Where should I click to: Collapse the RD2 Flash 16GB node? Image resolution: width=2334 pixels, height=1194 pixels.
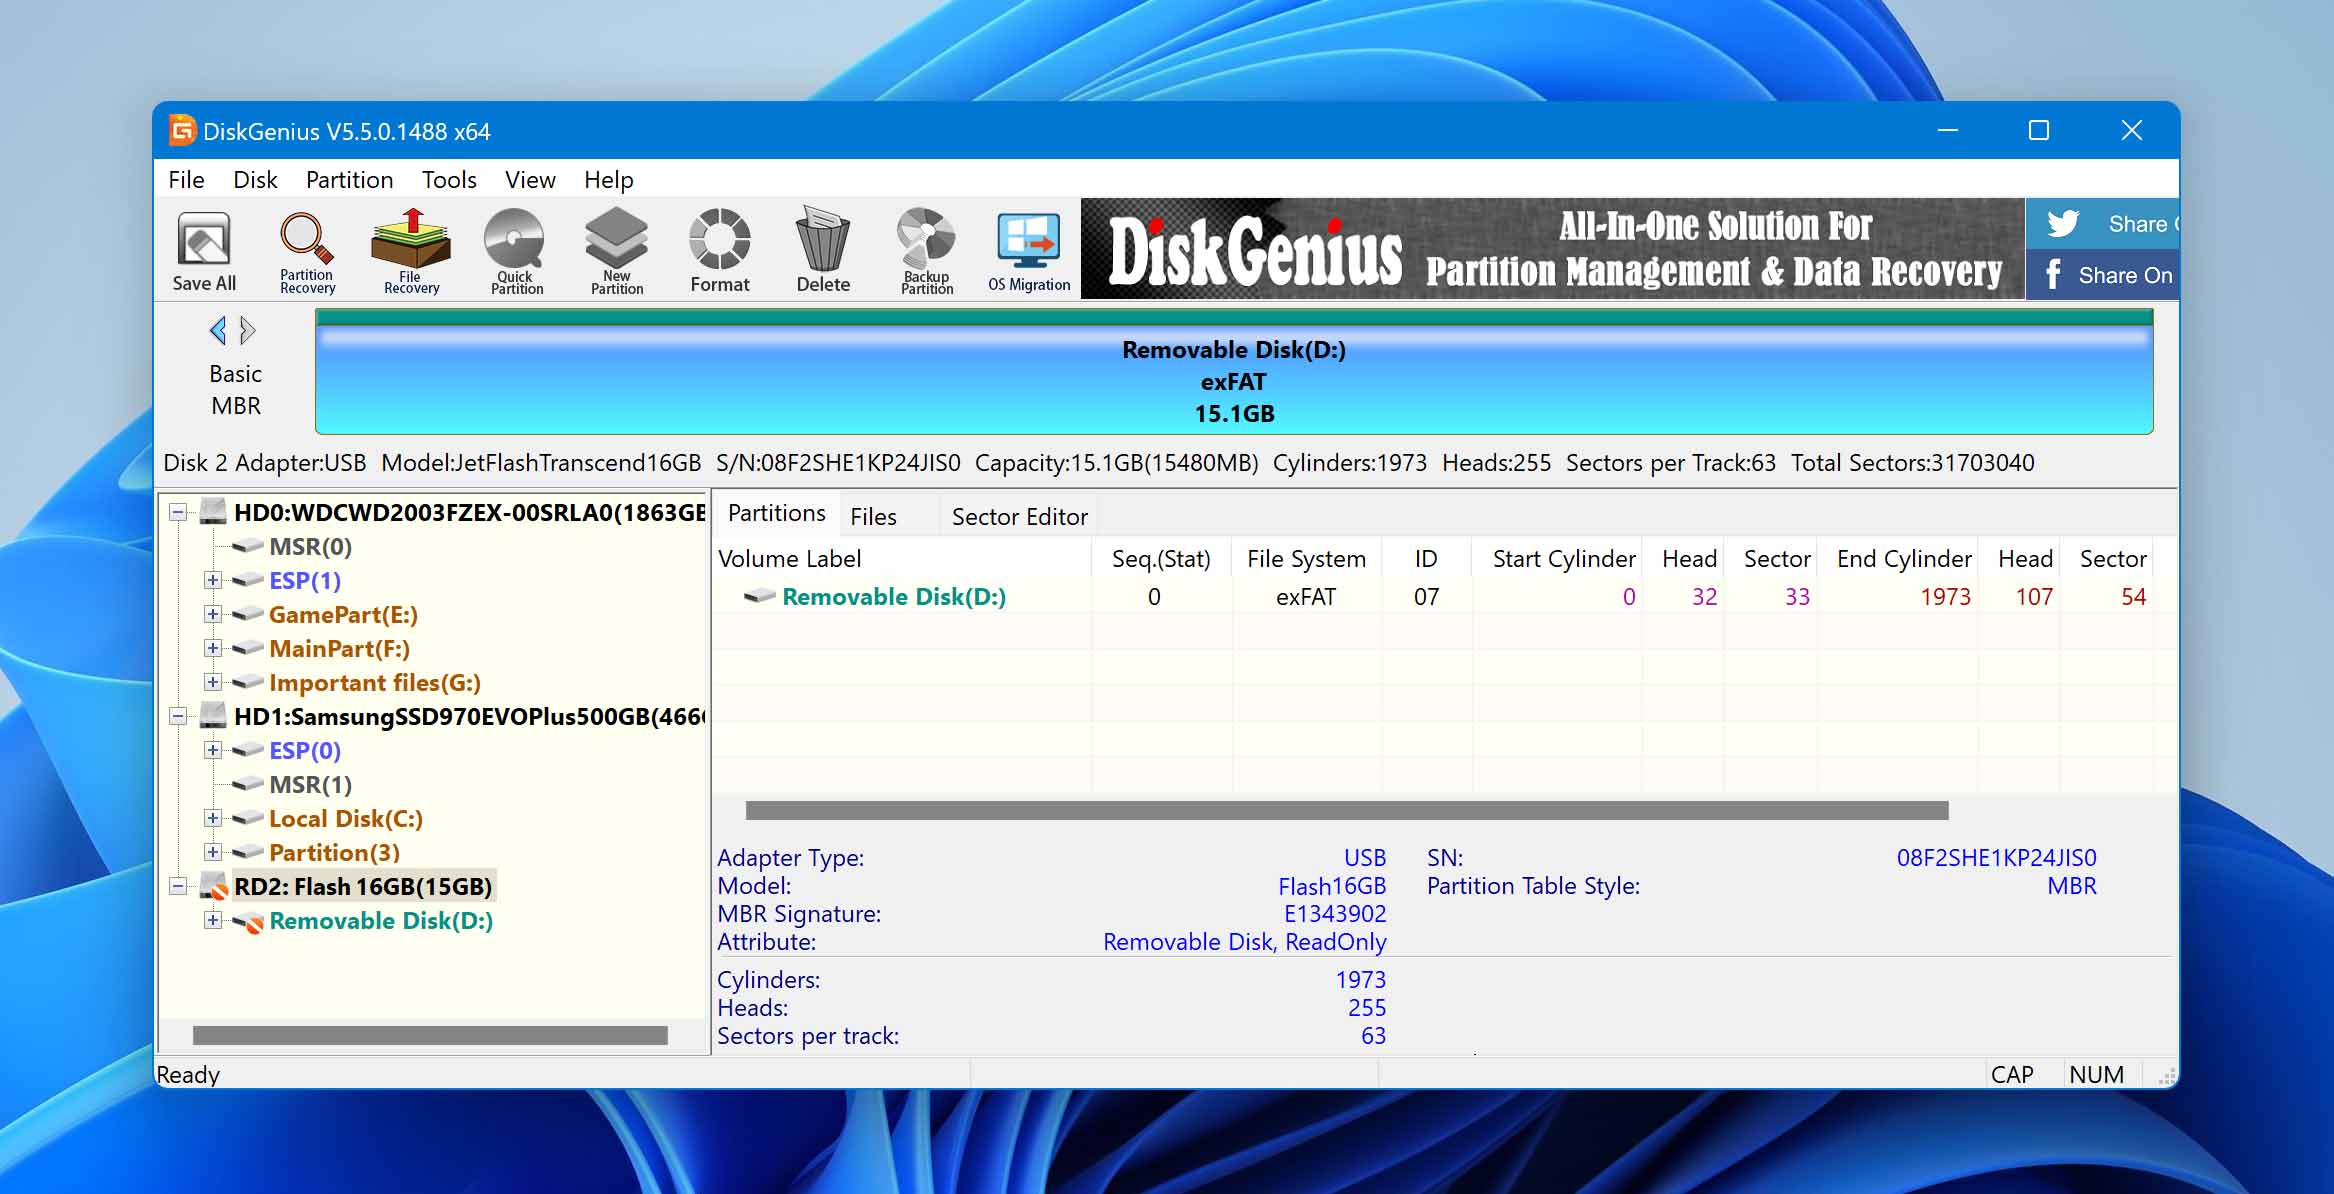178,886
